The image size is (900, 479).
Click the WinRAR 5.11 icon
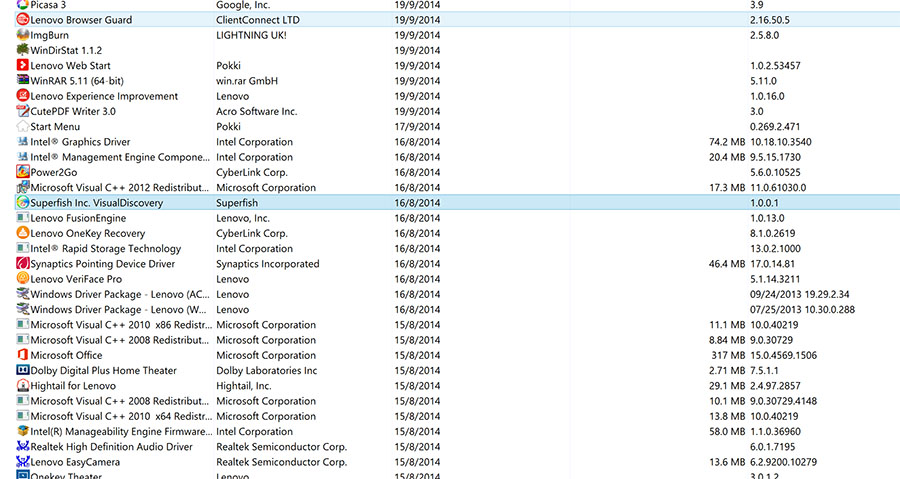(x=22, y=80)
